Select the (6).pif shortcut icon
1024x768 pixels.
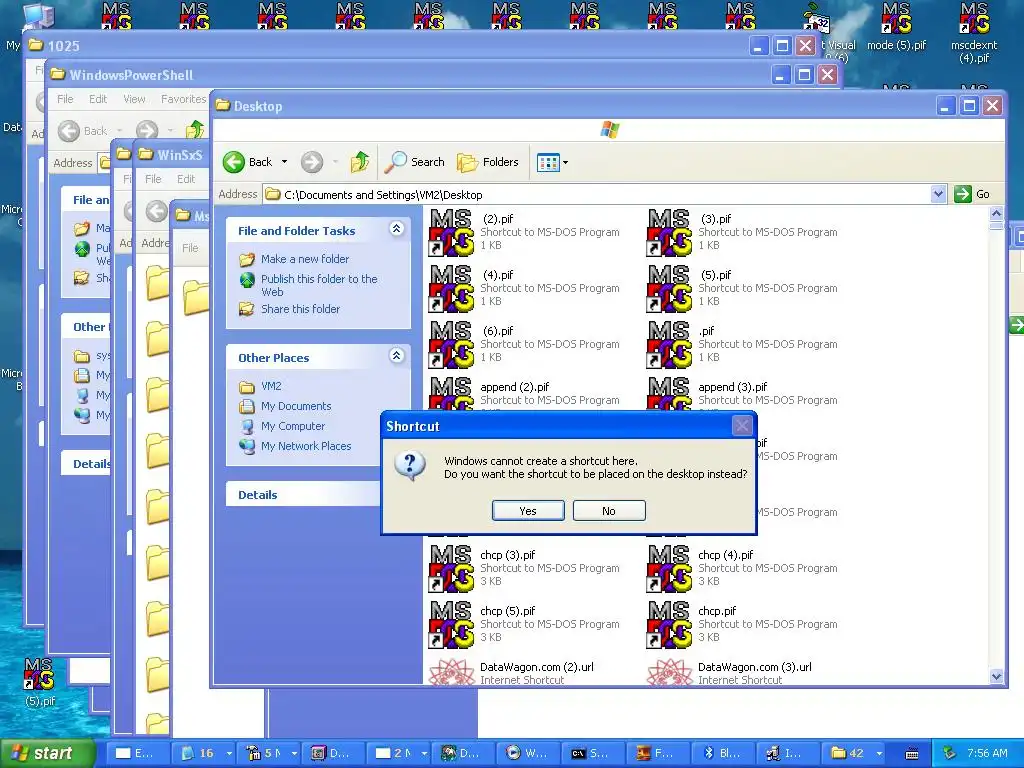[x=451, y=345]
